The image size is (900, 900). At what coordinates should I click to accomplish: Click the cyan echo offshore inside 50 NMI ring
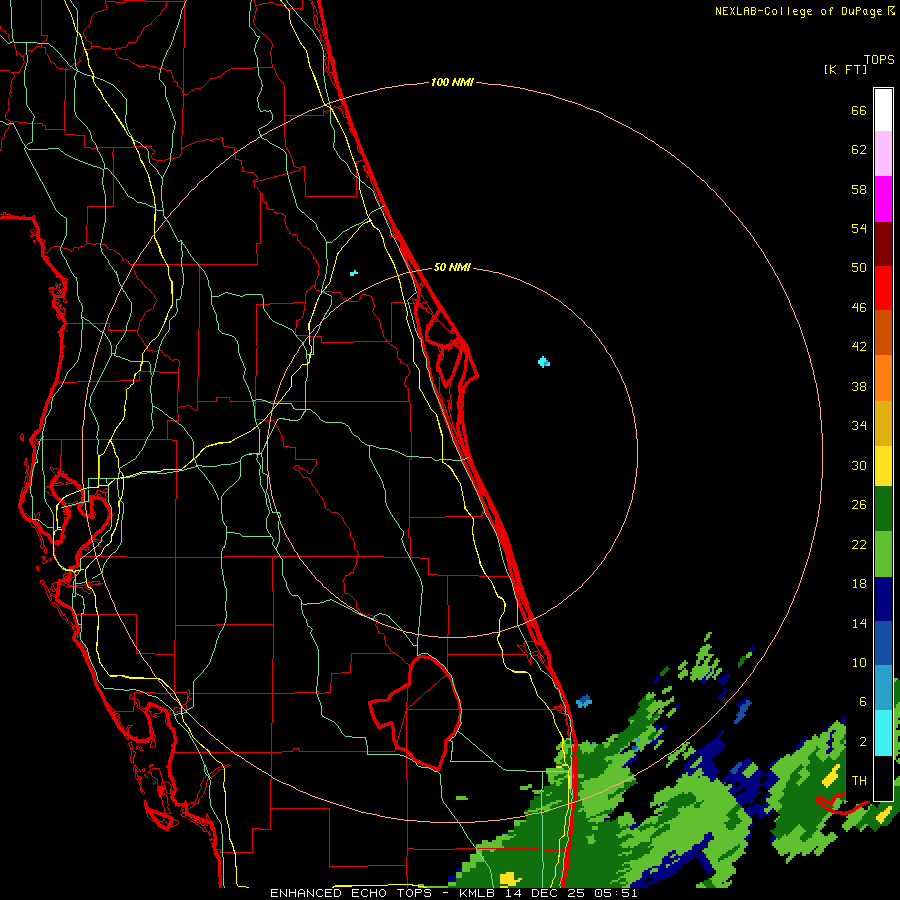point(544,362)
